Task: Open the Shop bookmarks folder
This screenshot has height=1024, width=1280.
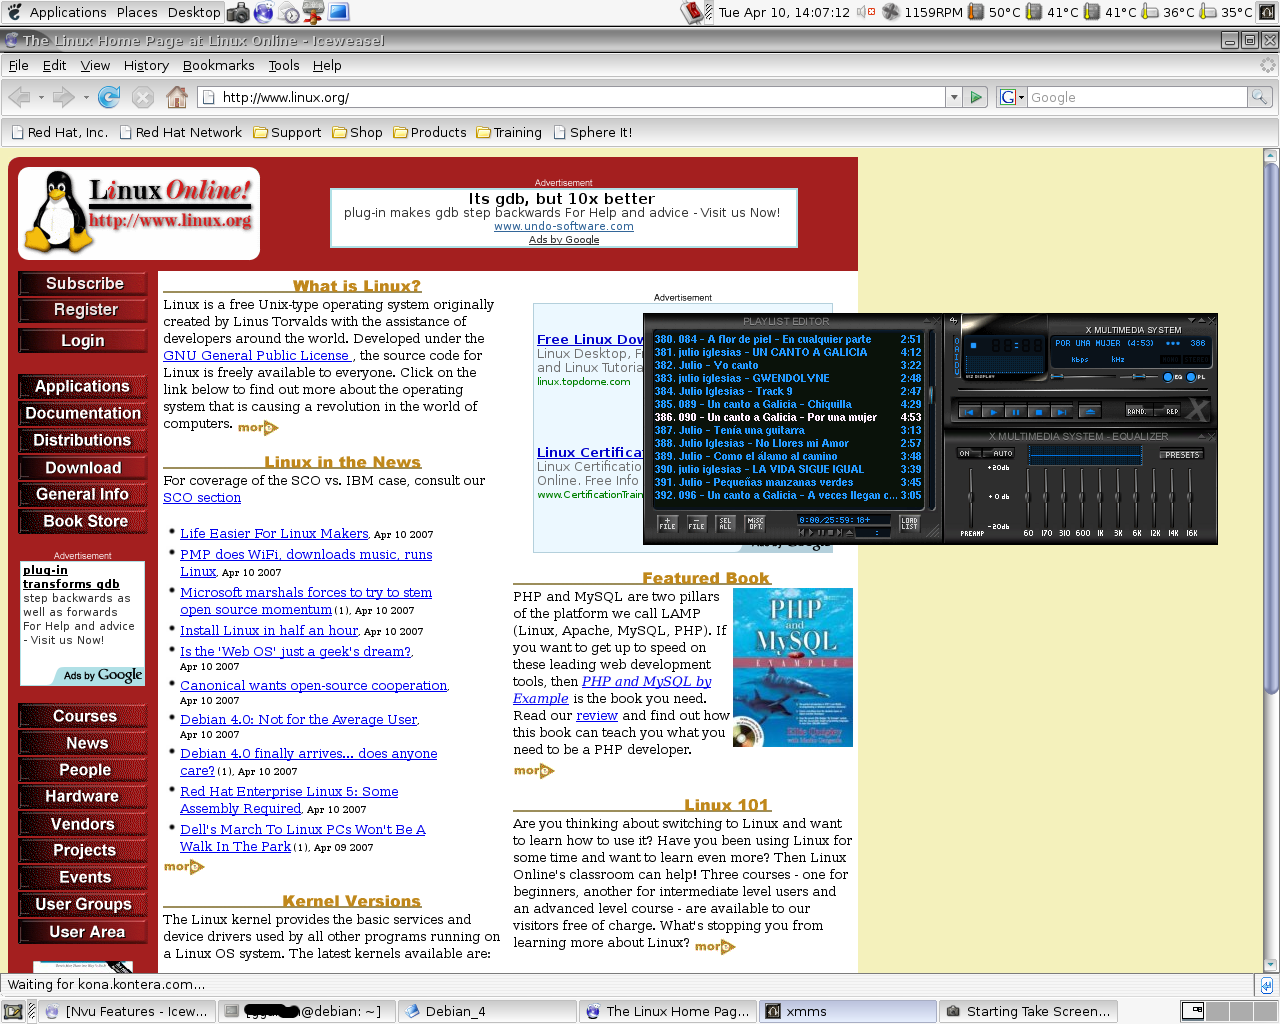Action: pos(357,132)
